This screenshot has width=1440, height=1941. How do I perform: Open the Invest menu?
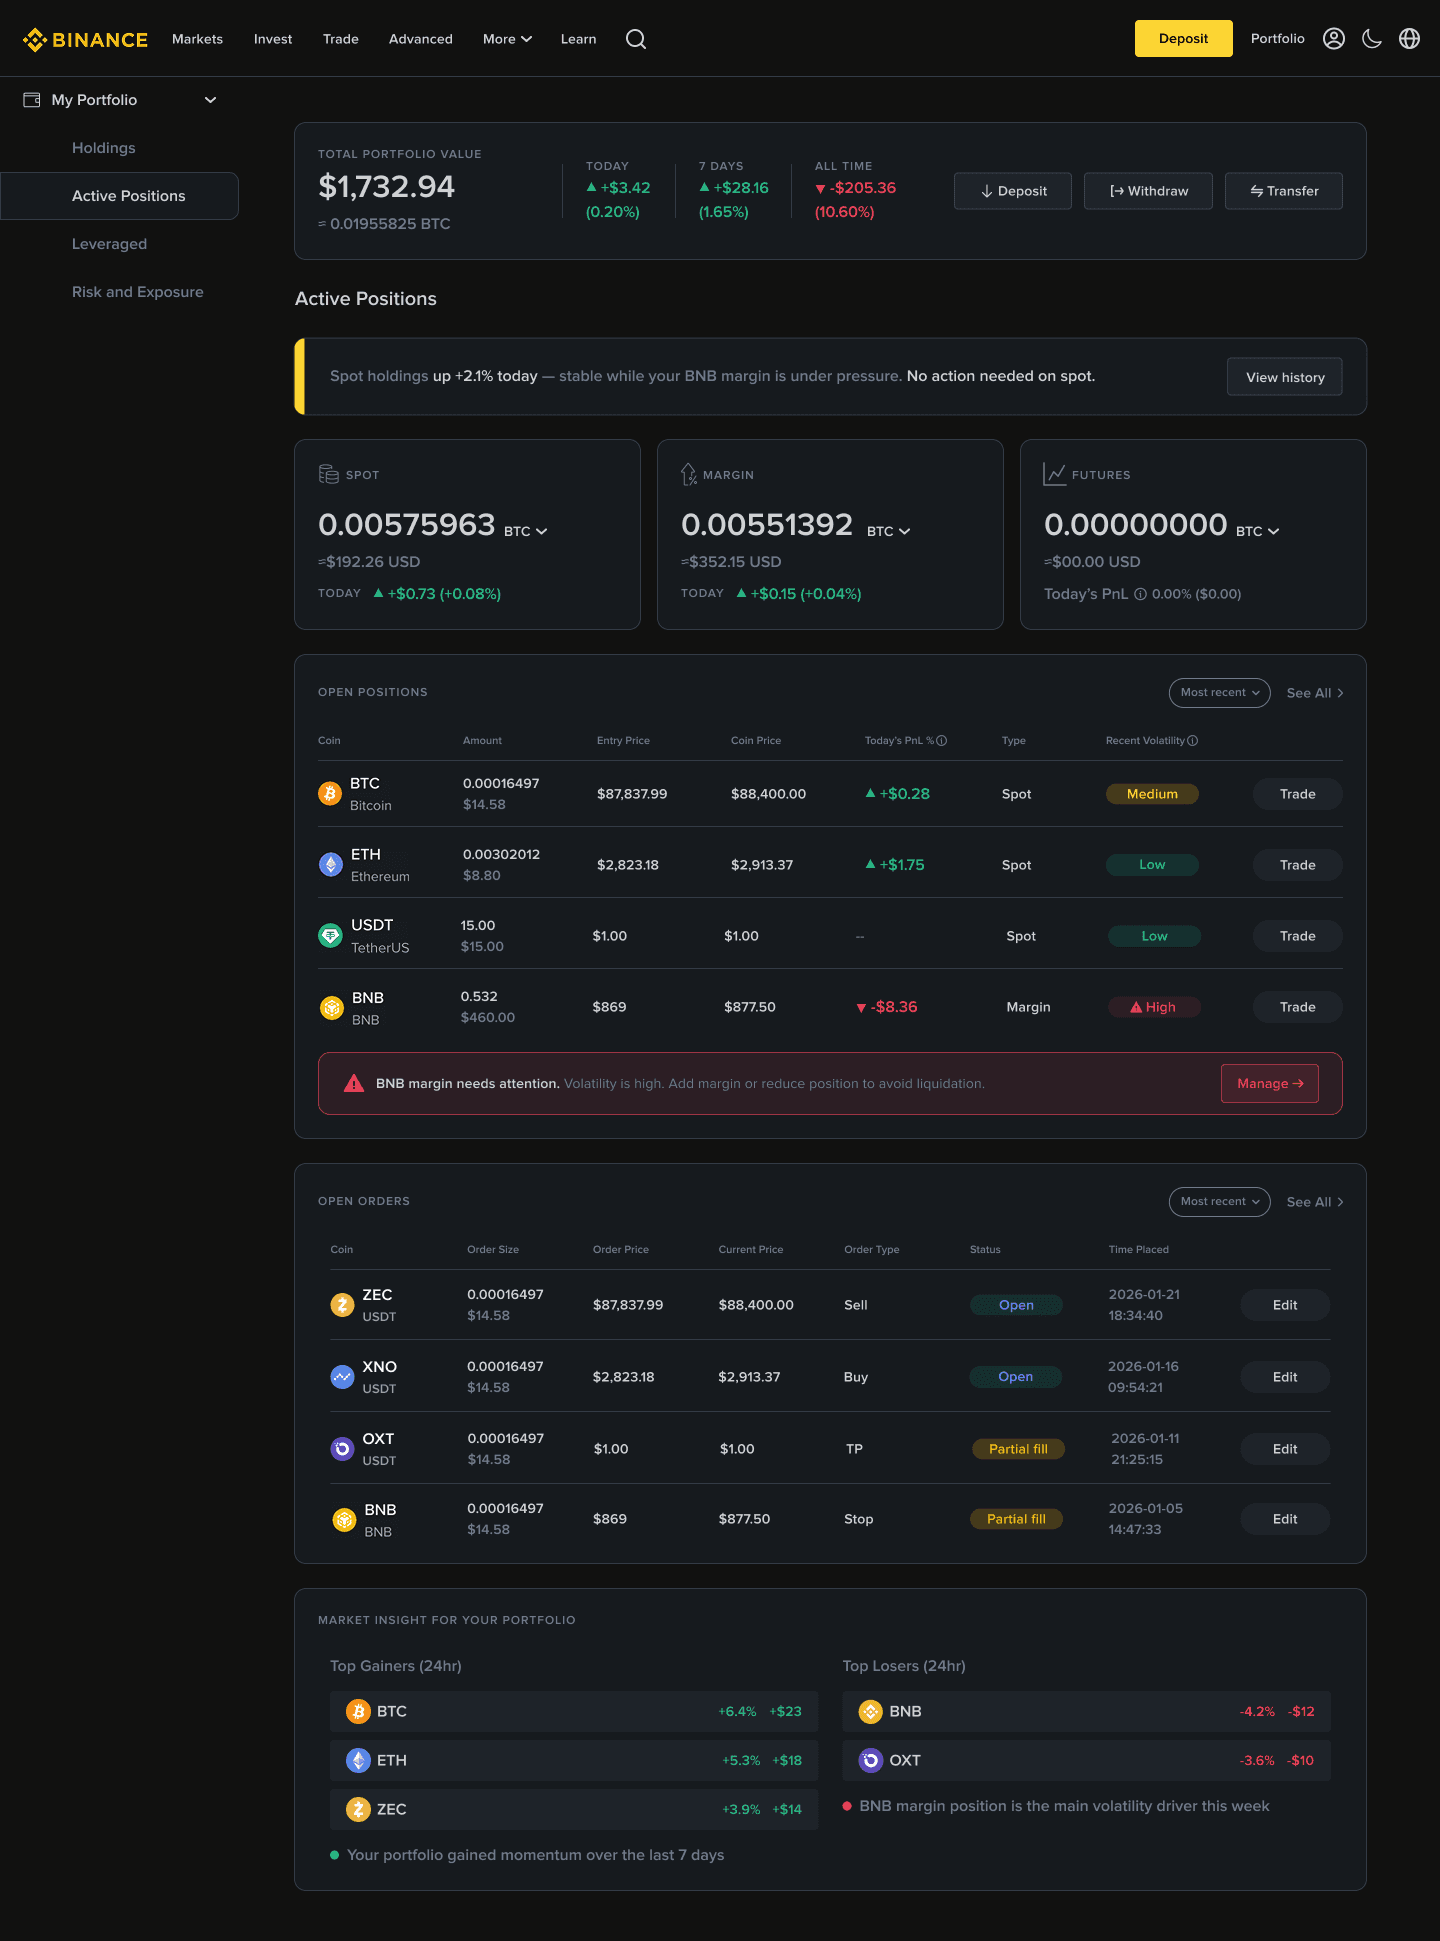coord(273,39)
